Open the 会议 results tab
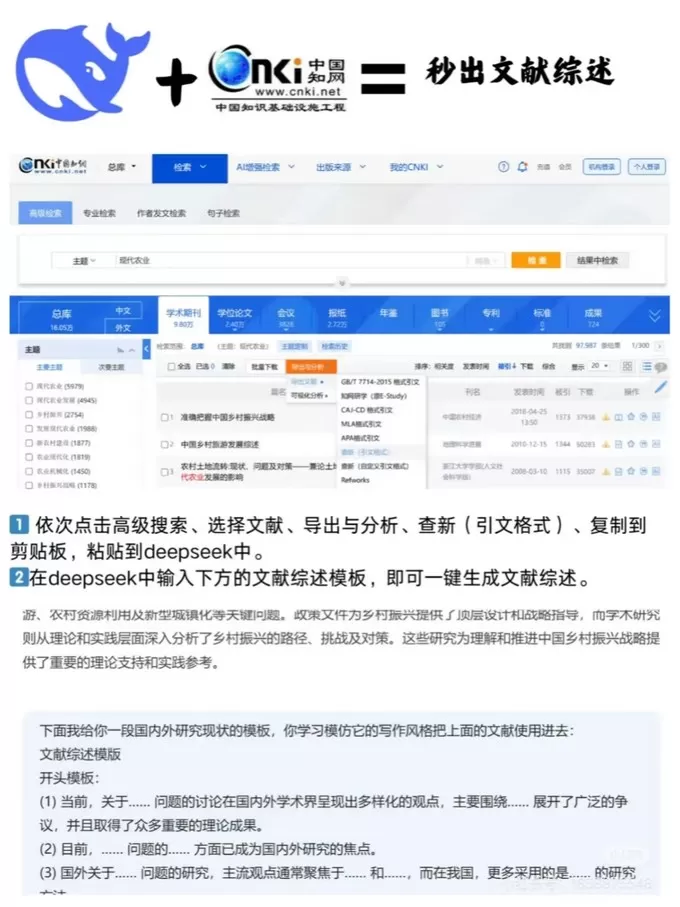The width and height of the screenshot is (680, 907). (286, 317)
